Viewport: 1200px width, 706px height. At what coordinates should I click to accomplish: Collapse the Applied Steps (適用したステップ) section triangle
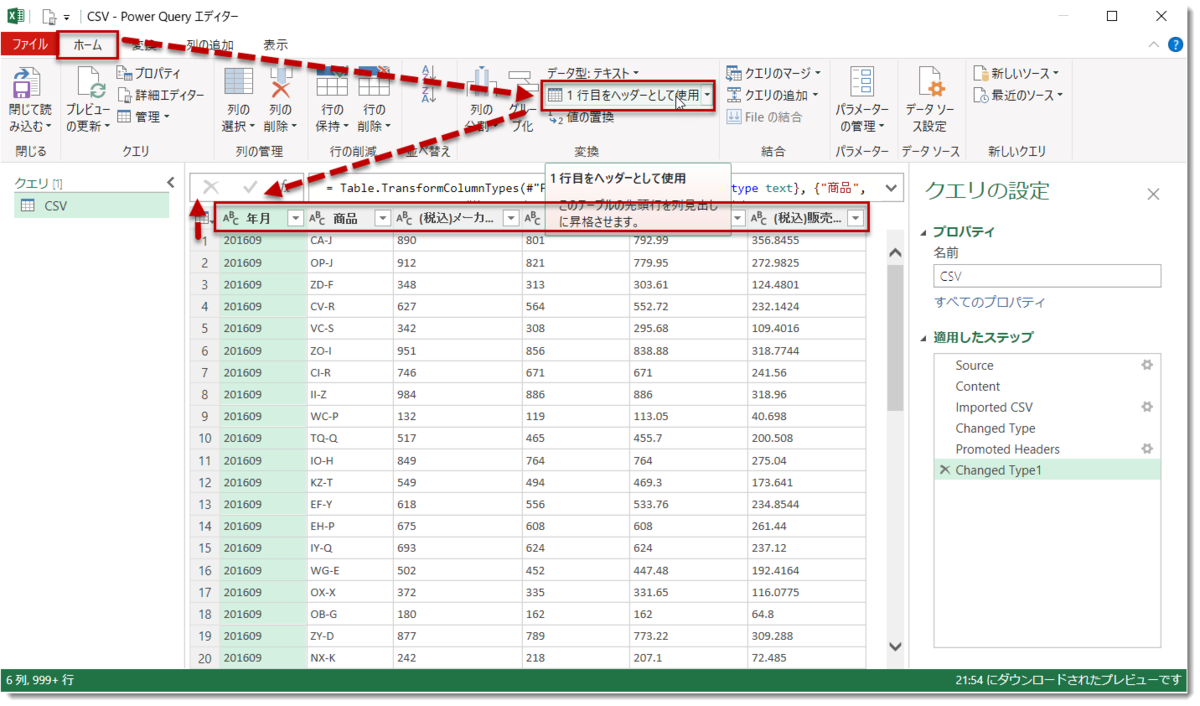(x=923, y=338)
